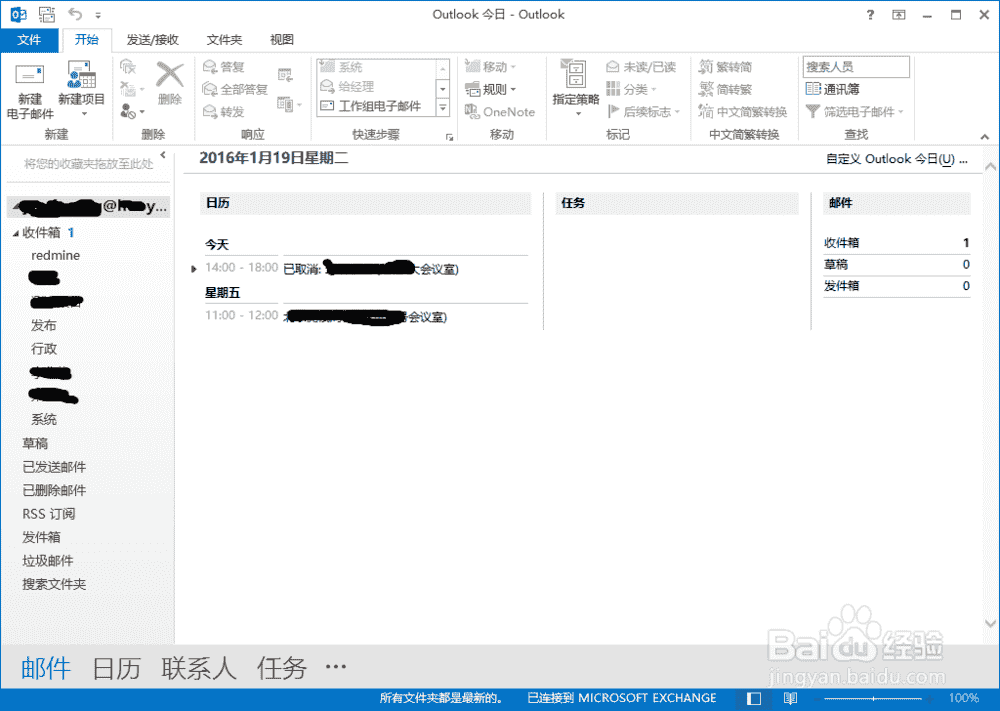Click 自定义 Outlook 今日 link
Screen dimensions: 1000x711
coord(896,159)
